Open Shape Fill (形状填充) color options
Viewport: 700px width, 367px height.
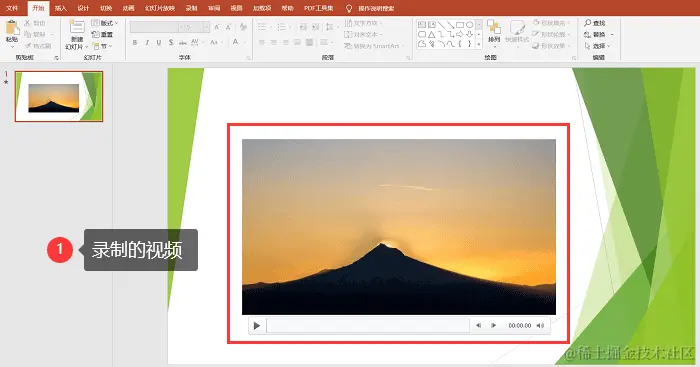[x=551, y=23]
